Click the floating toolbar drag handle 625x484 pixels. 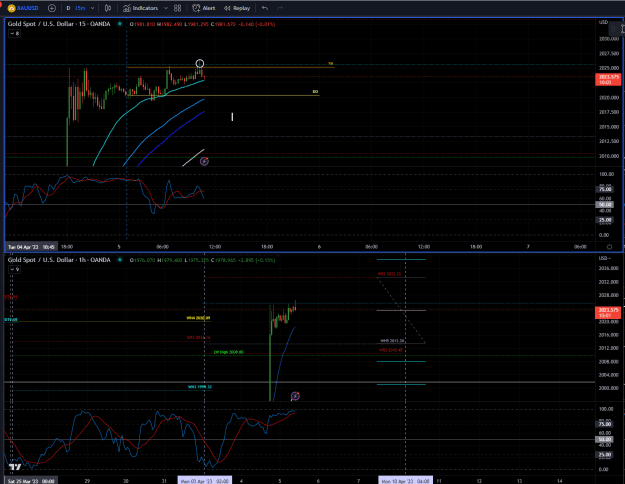(x=613, y=29)
